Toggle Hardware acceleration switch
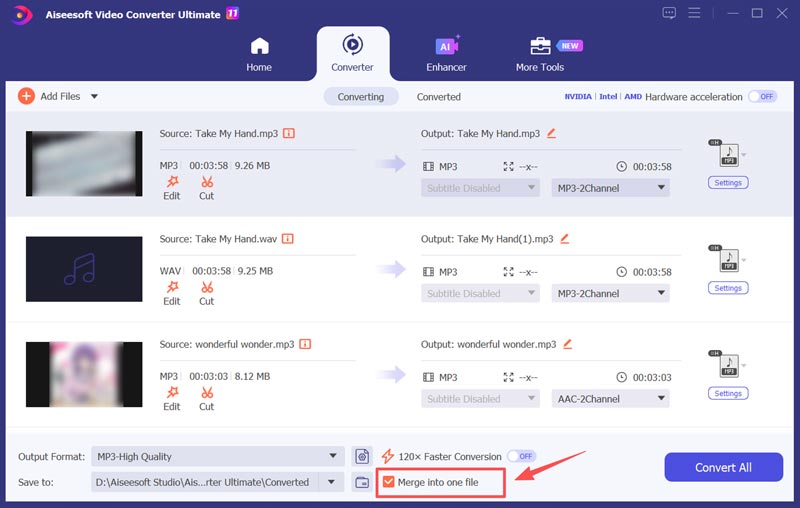The image size is (800, 508). (x=762, y=96)
